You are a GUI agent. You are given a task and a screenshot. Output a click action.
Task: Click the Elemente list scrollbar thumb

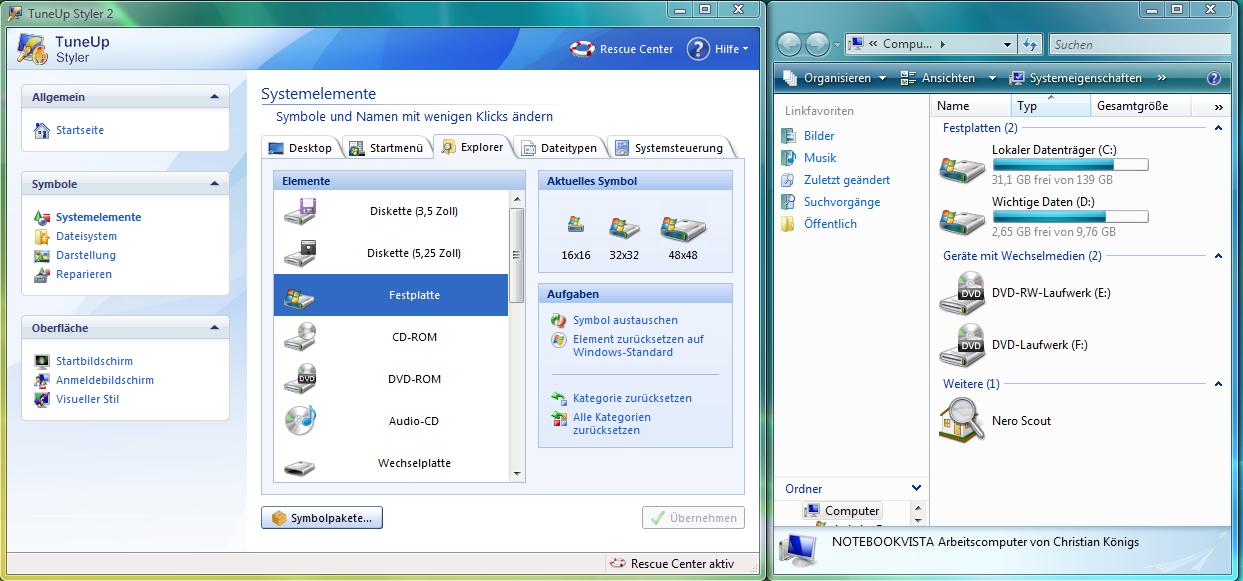pyautogui.click(x=517, y=256)
